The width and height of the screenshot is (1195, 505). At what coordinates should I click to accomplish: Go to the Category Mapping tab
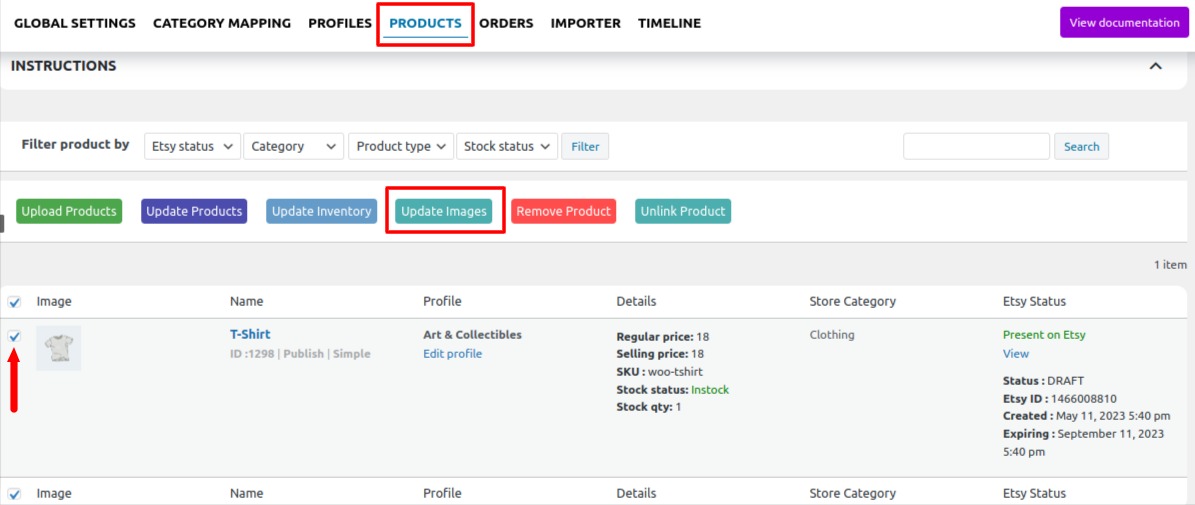[x=222, y=24]
